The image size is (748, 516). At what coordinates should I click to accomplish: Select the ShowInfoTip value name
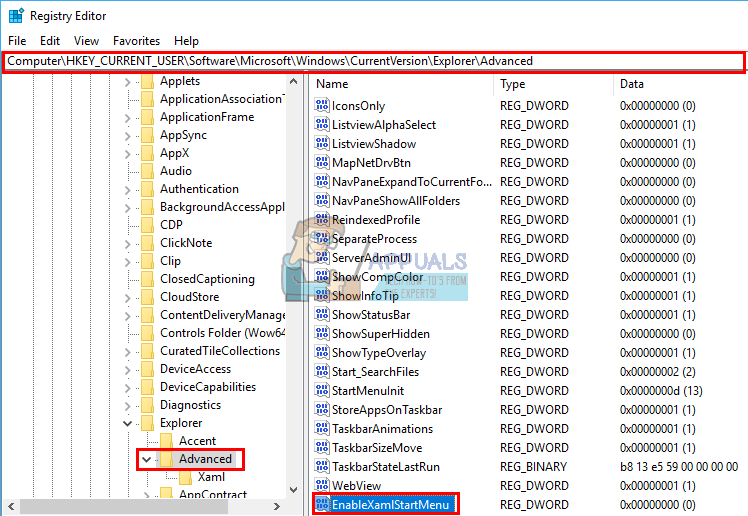(365, 296)
